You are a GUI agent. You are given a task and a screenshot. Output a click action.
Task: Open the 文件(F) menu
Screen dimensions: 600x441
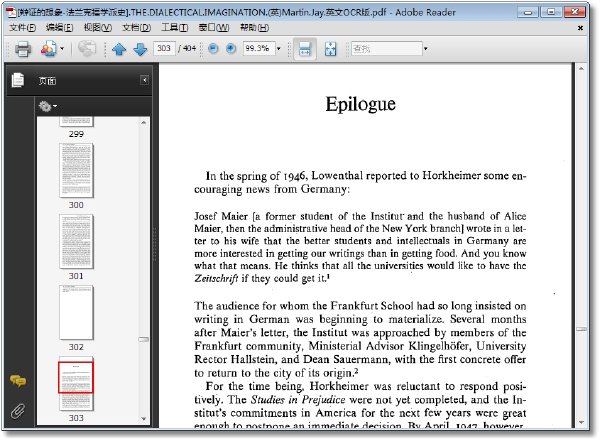point(22,28)
